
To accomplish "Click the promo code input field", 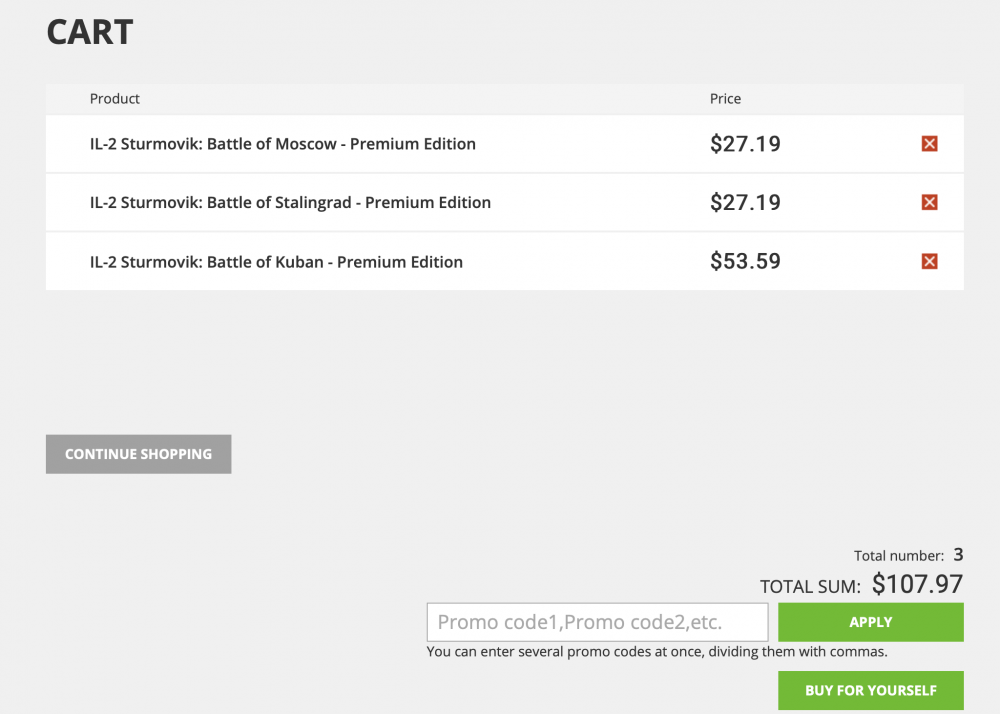I will (x=597, y=621).
